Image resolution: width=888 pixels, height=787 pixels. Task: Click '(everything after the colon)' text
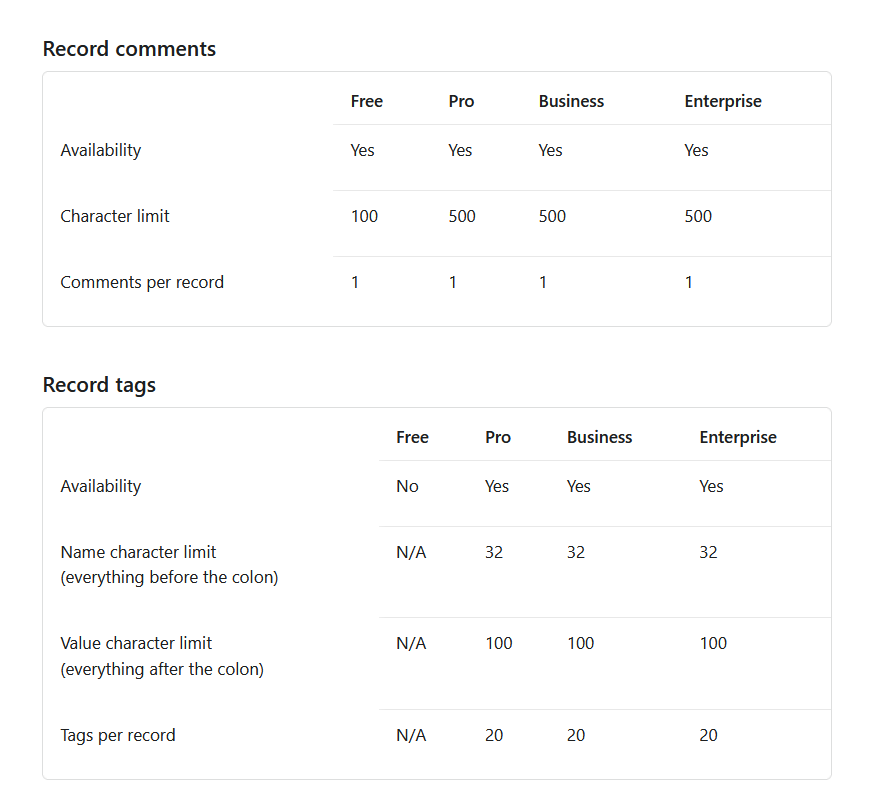[x=162, y=669]
